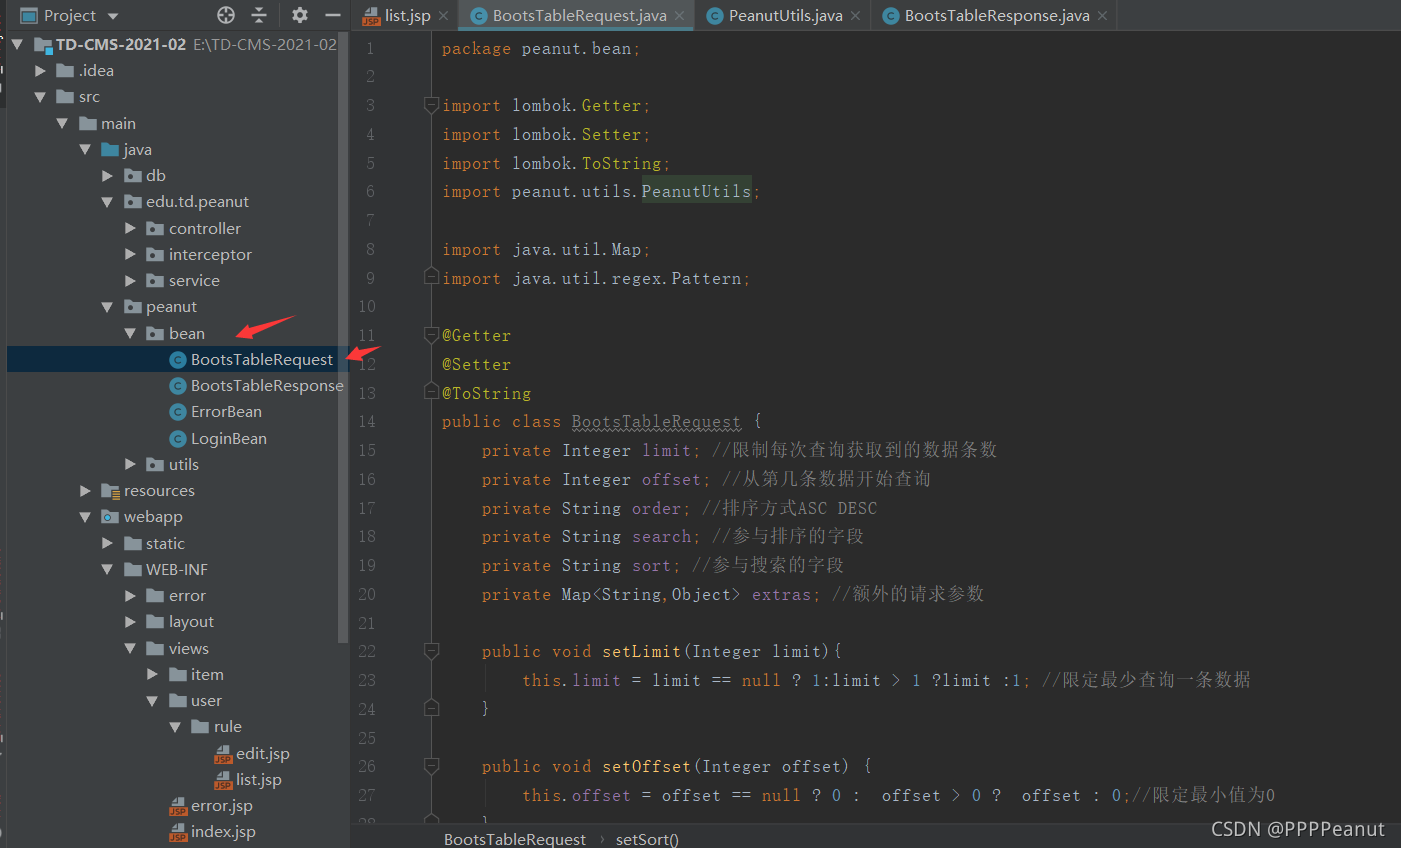Click the views folder icon

155,648
